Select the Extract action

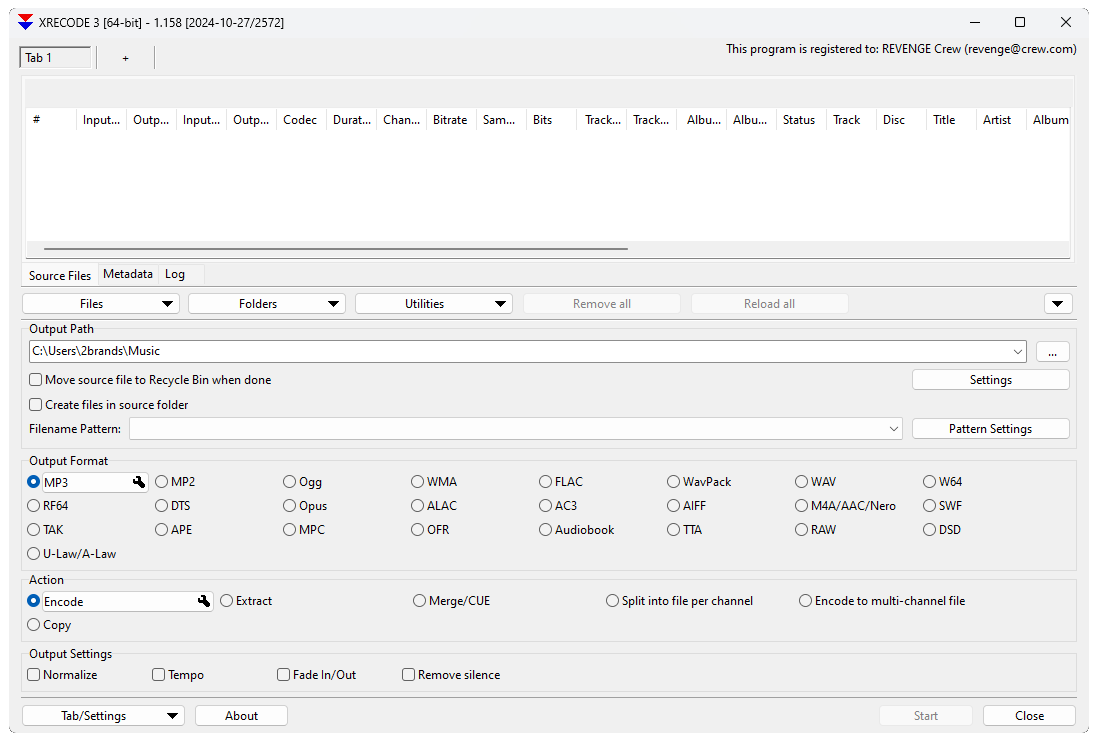246,601
